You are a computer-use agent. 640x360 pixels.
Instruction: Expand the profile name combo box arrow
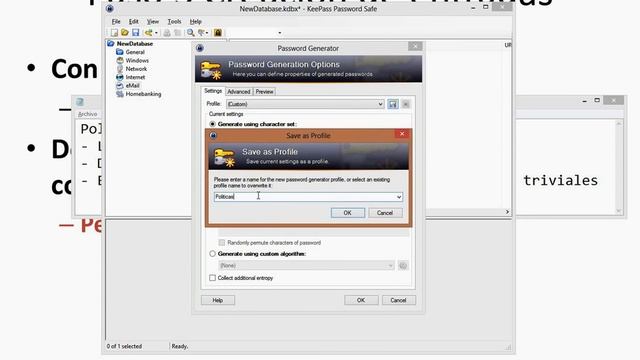tap(399, 197)
